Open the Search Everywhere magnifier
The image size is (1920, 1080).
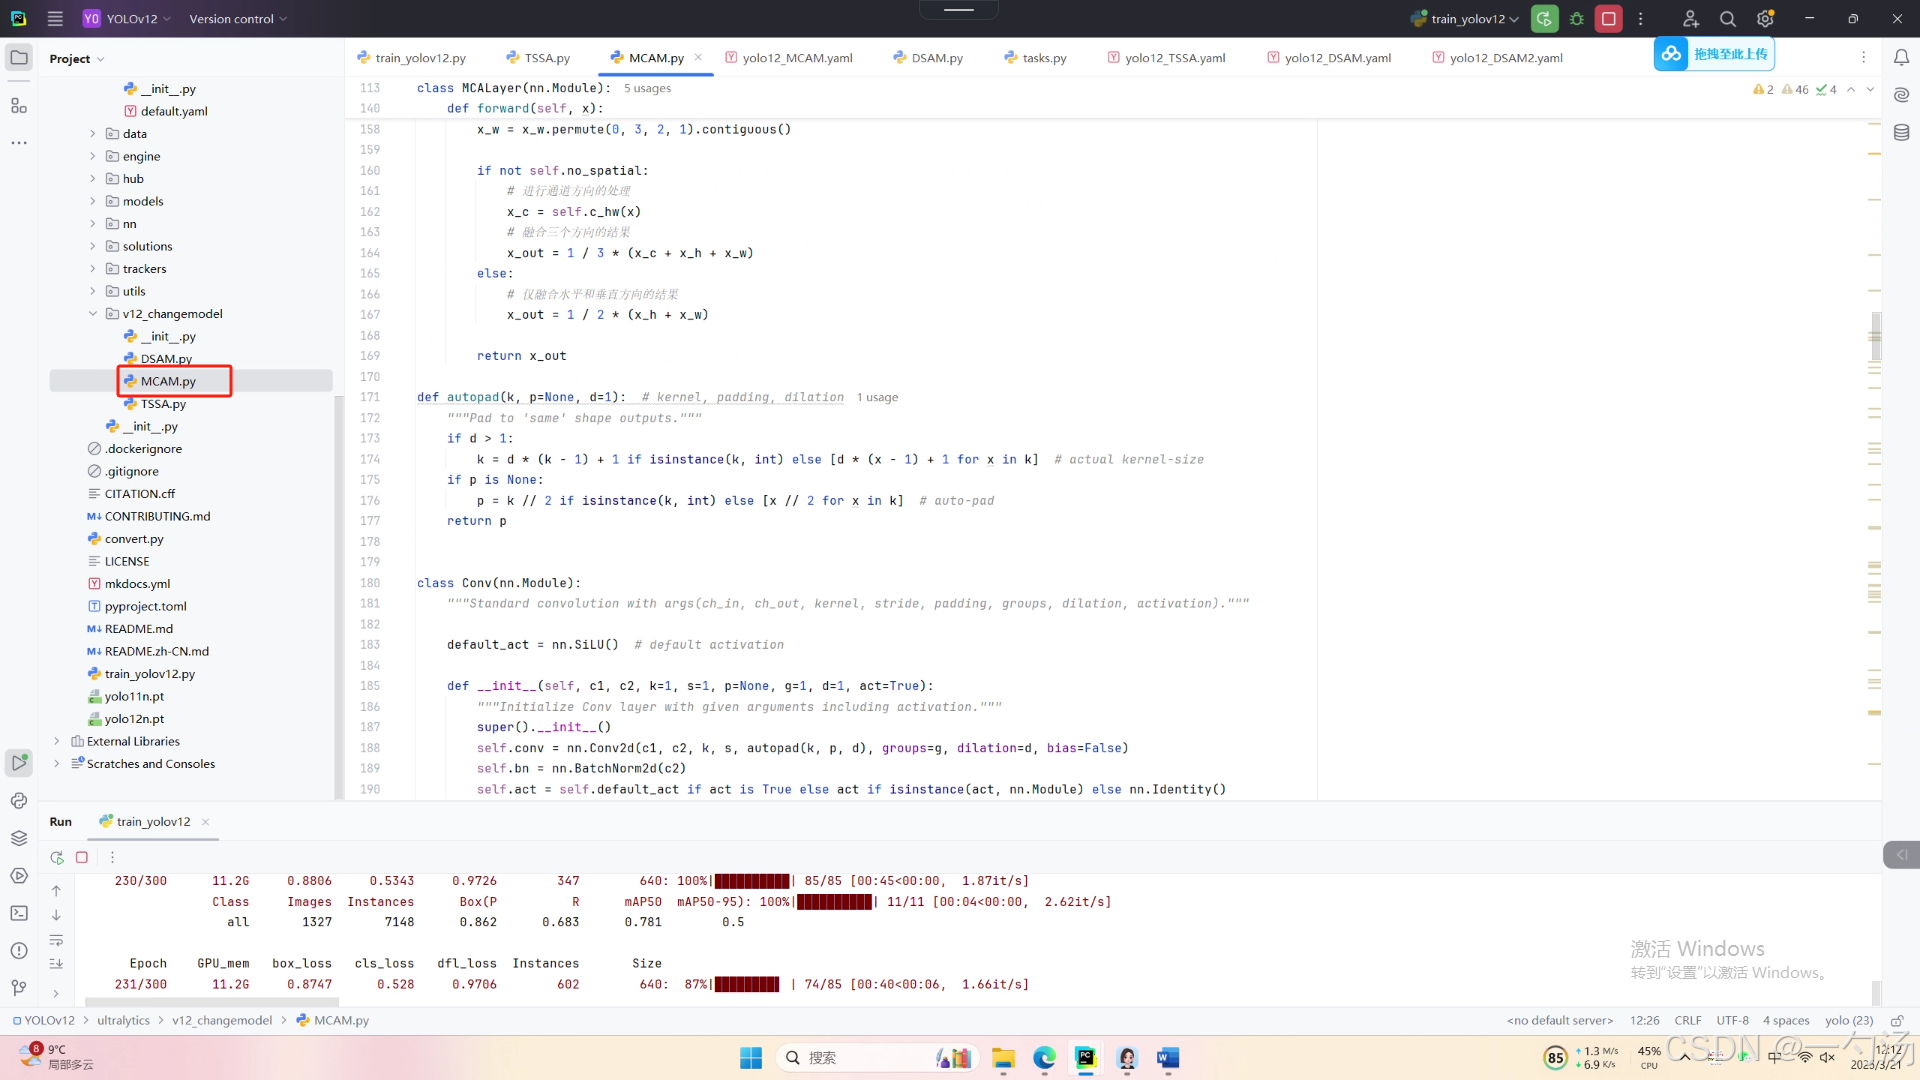click(x=1727, y=19)
